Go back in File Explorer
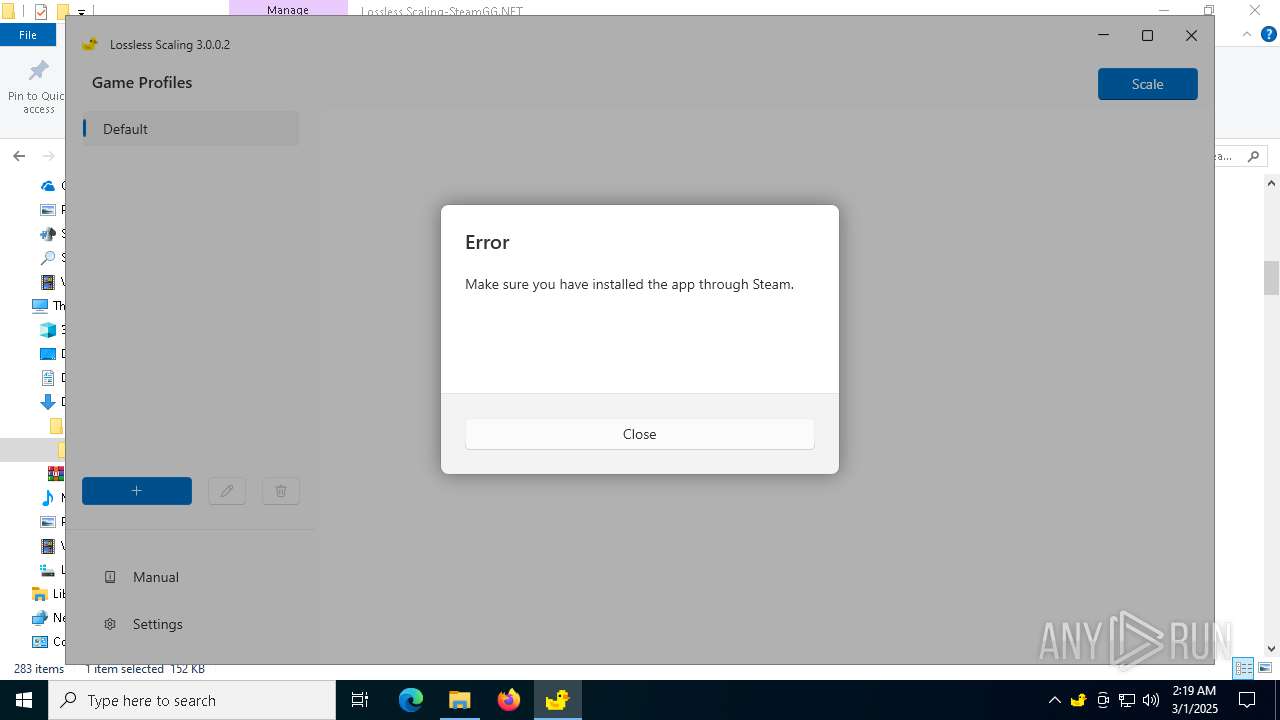This screenshot has height=720, width=1280. [x=19, y=156]
